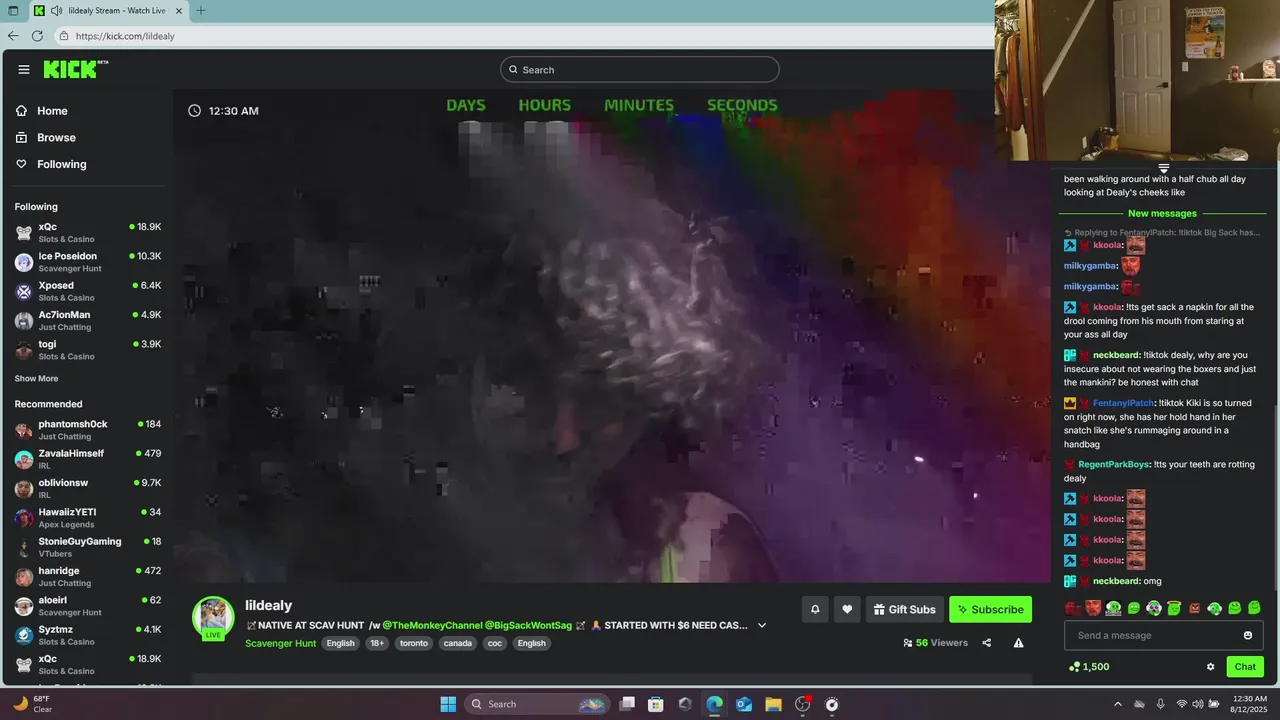Viewport: 1280px width, 720px height.
Task: Open oblivionsw recommended channel
Action: [88, 488]
